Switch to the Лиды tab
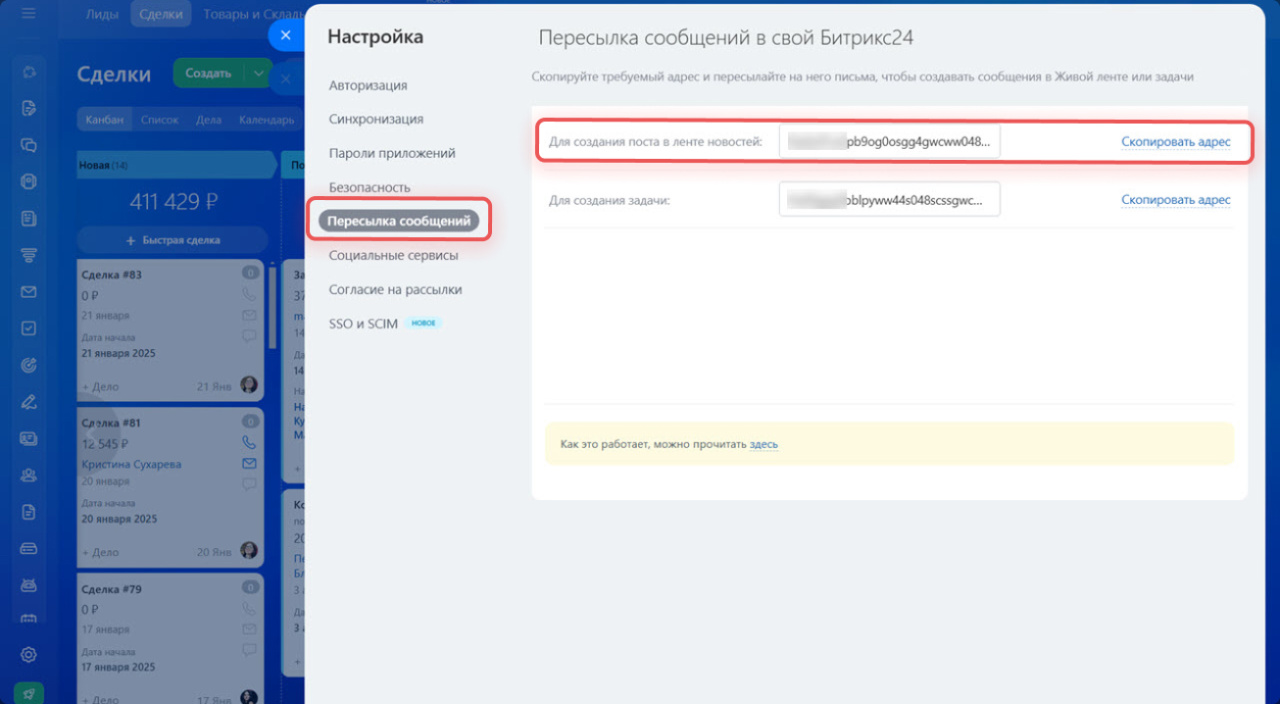This screenshot has height=704, width=1280. tap(102, 14)
